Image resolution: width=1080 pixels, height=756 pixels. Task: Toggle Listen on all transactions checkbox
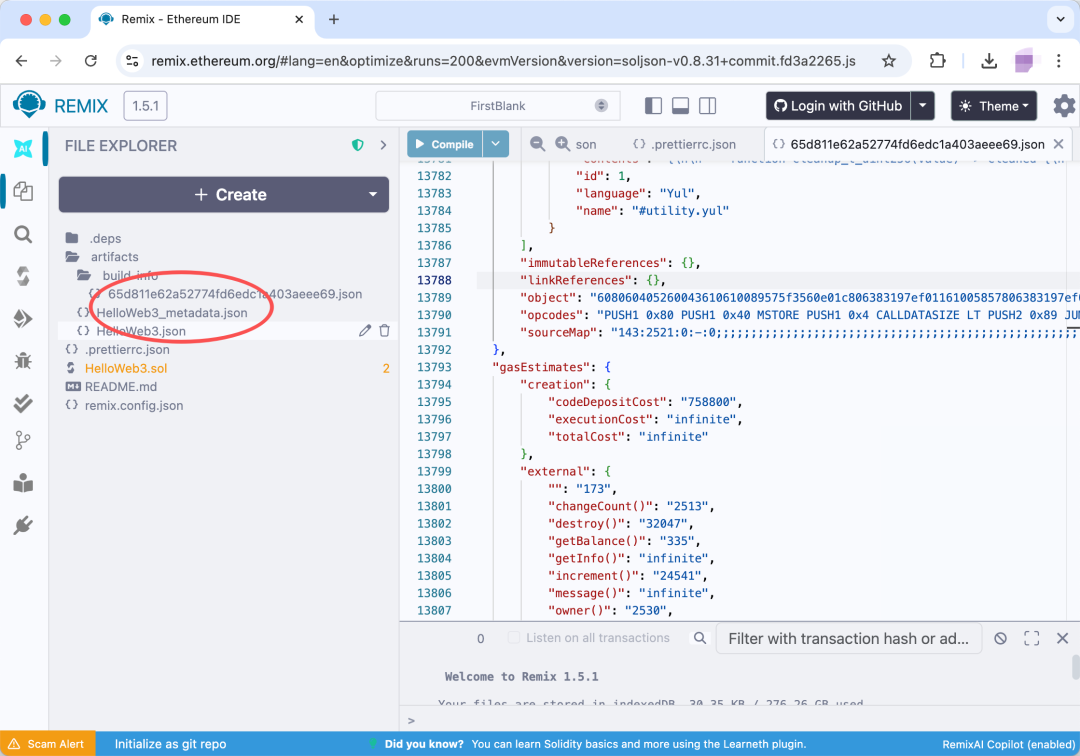tap(514, 638)
